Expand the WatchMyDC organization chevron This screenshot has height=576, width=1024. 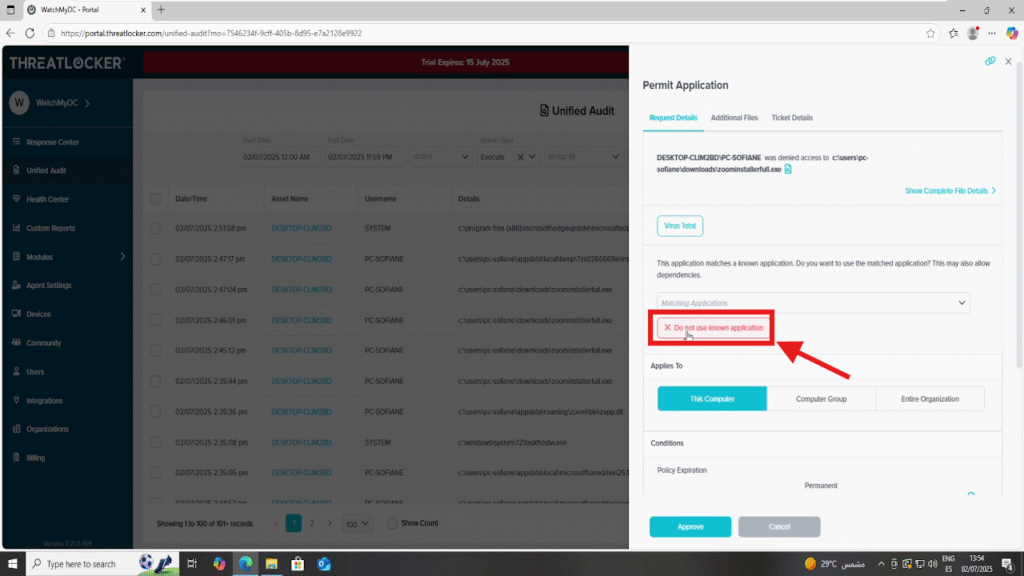[x=88, y=103]
